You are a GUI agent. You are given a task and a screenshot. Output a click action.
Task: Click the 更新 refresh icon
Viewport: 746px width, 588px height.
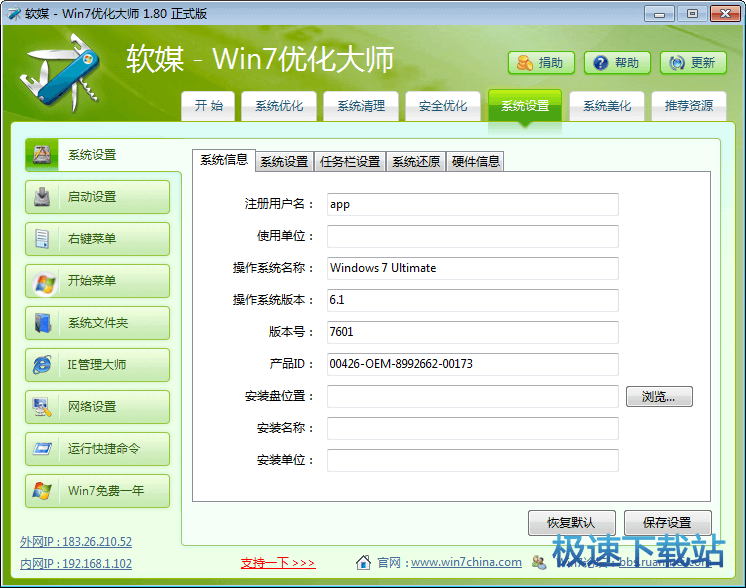click(x=677, y=63)
